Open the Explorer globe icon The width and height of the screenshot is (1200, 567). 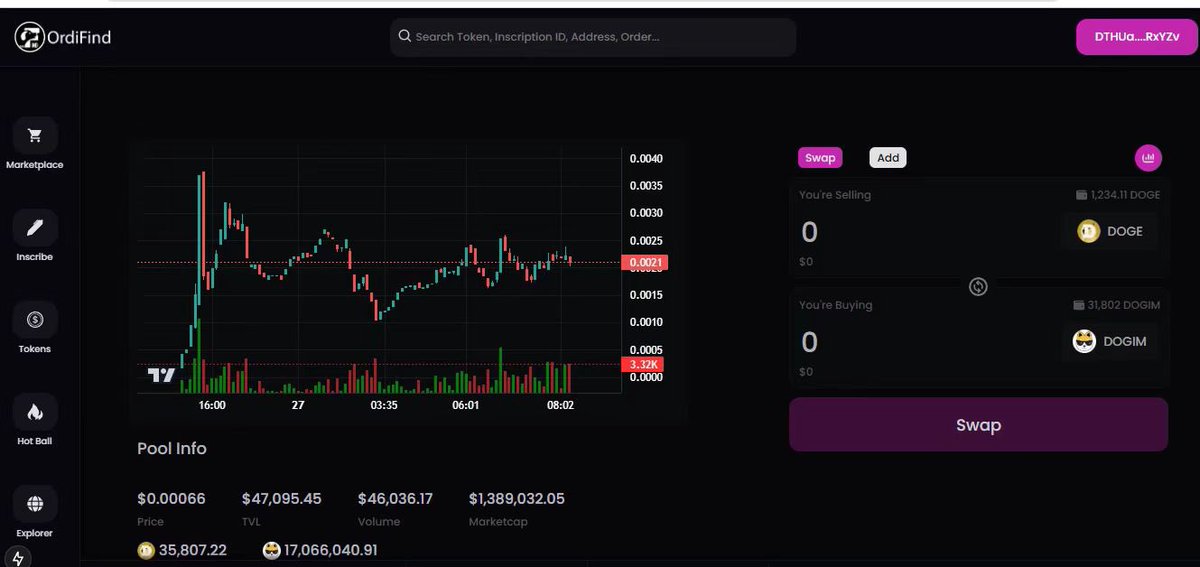click(35, 504)
